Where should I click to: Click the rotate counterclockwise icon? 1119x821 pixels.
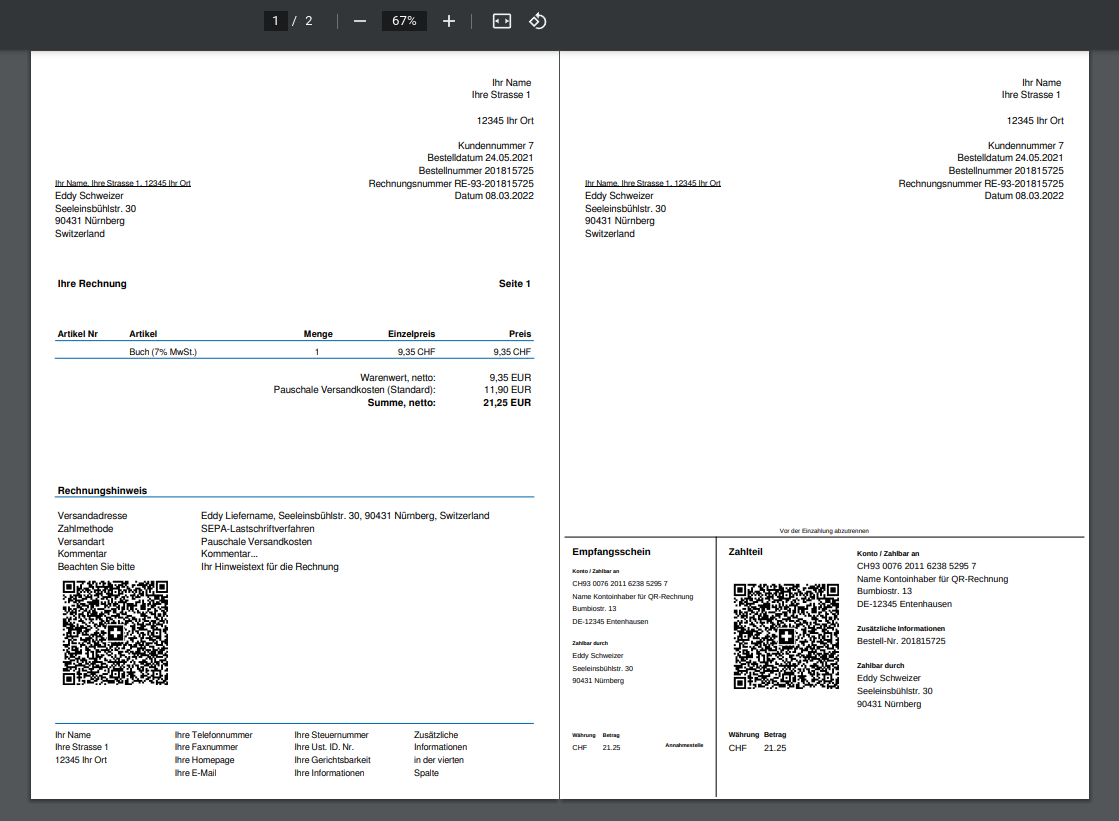coord(537,21)
